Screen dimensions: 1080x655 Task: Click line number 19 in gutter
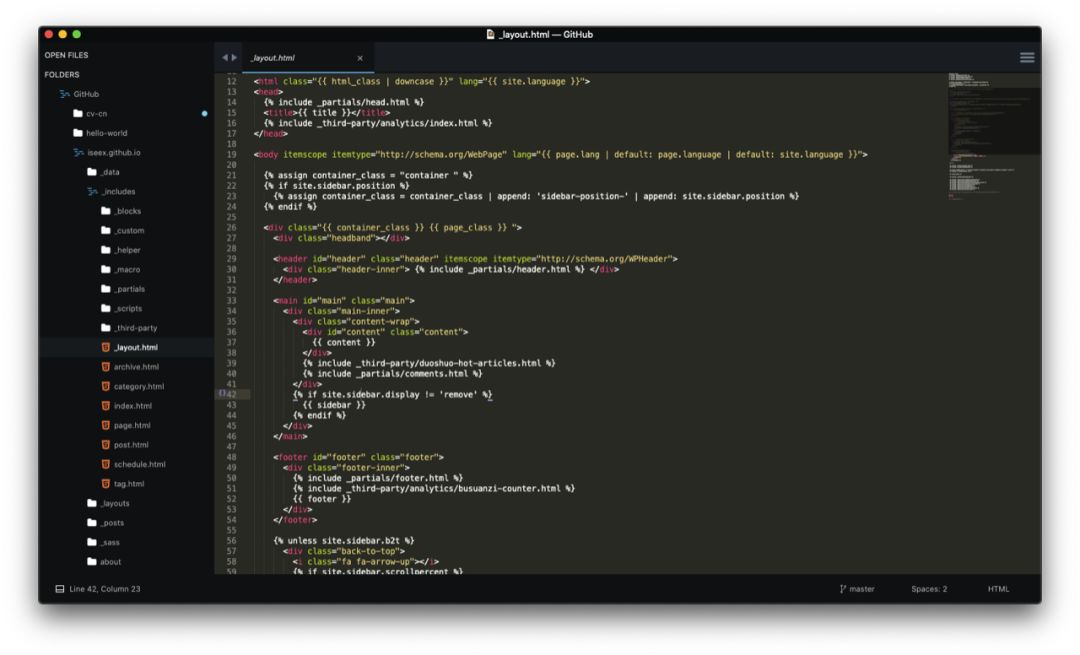[231, 154]
